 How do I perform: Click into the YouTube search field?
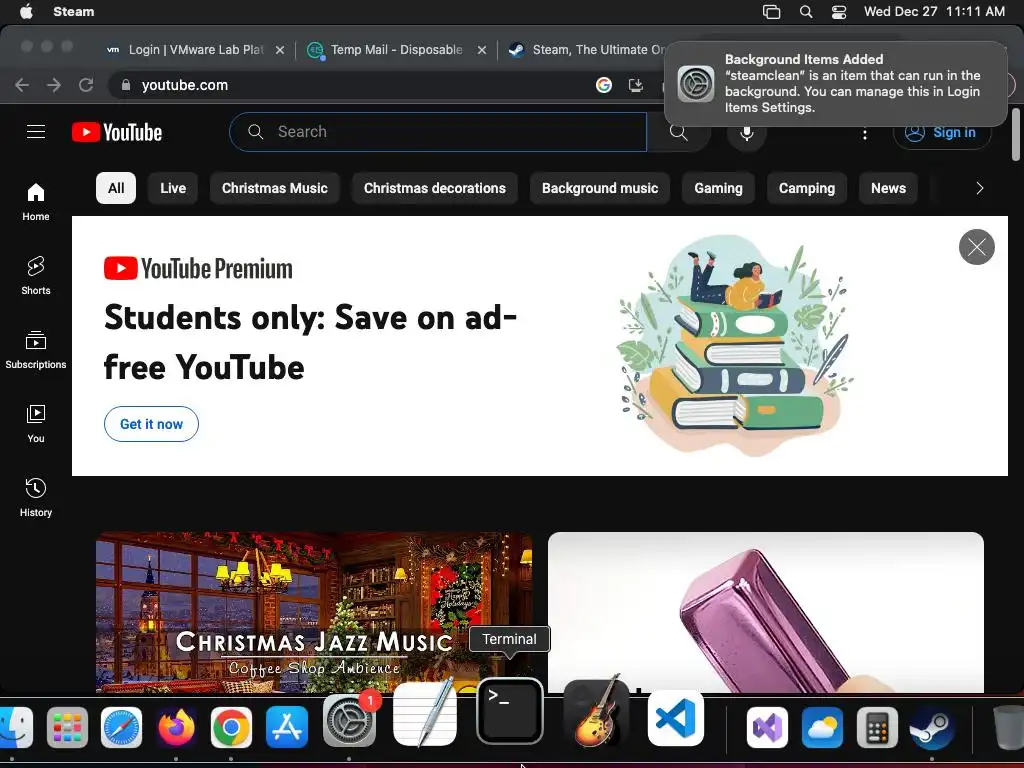point(438,132)
